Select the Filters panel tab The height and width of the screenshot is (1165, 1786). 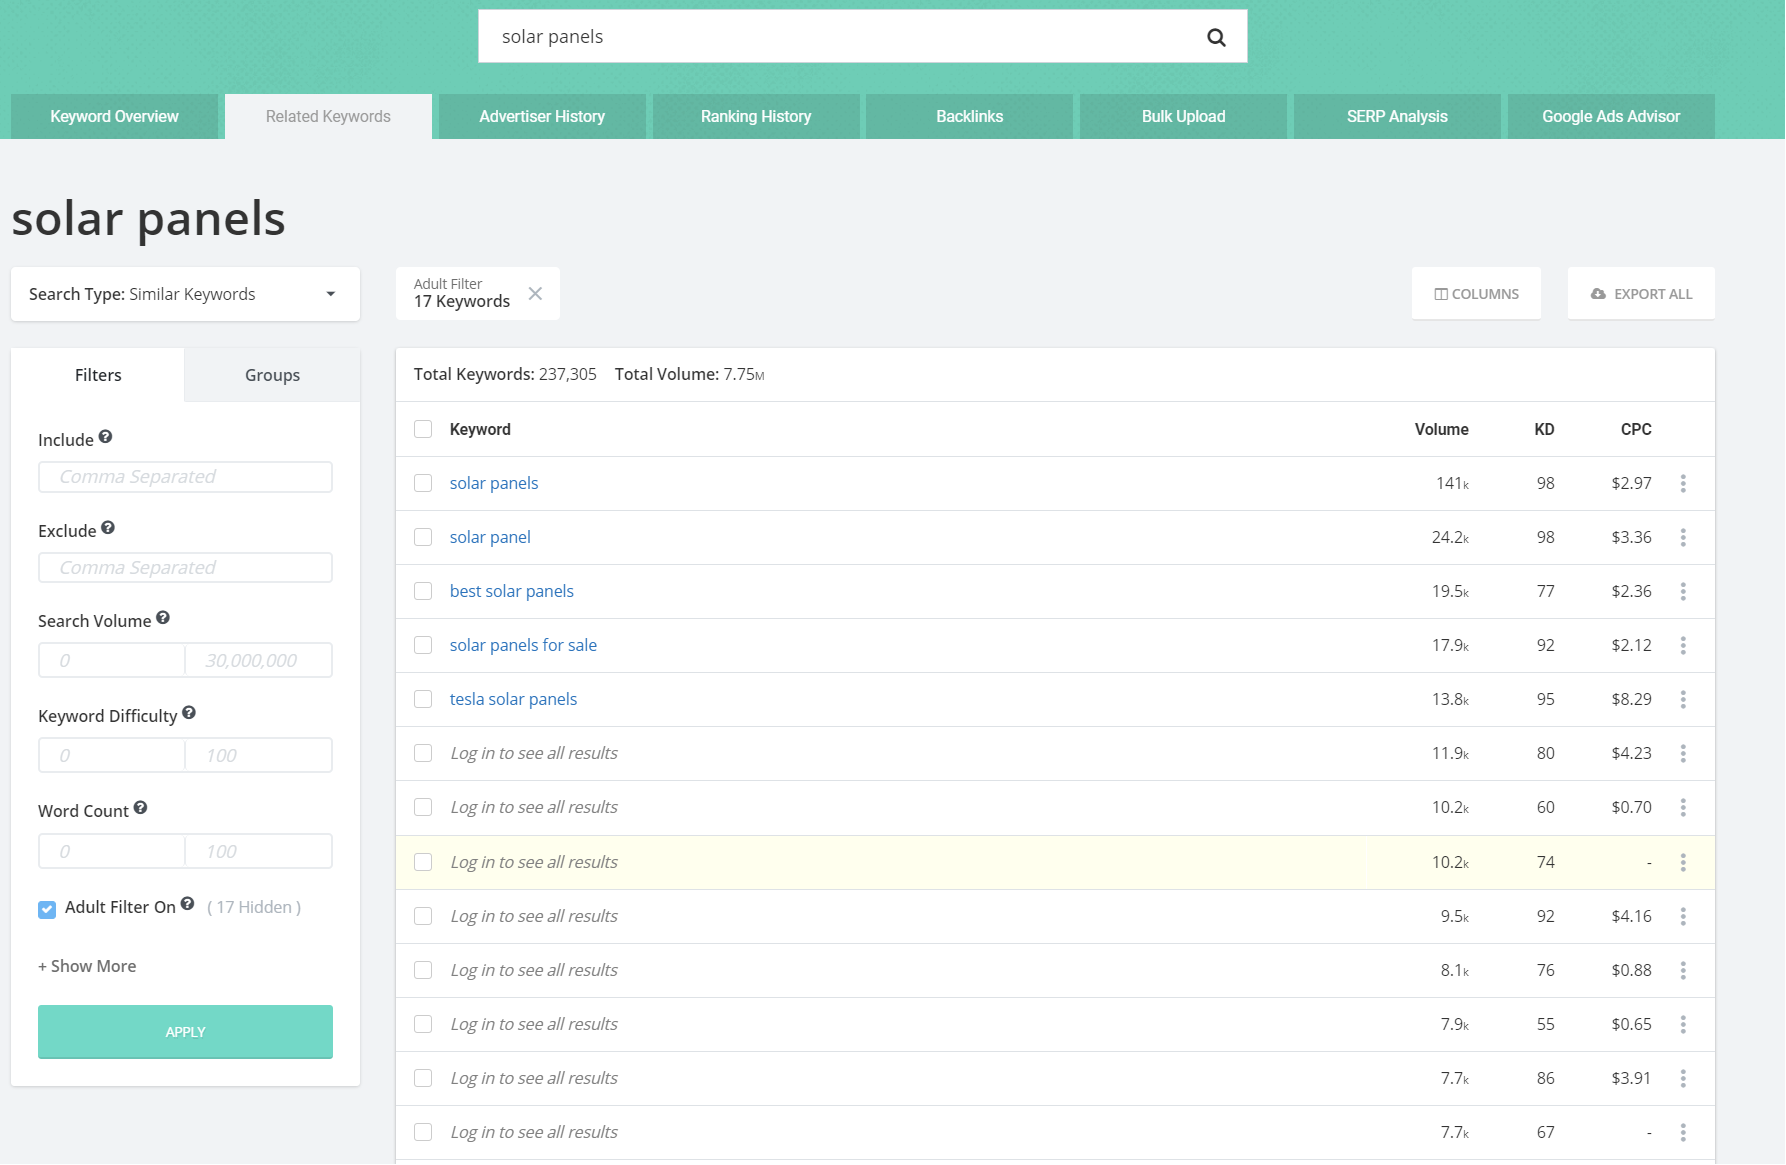98,375
